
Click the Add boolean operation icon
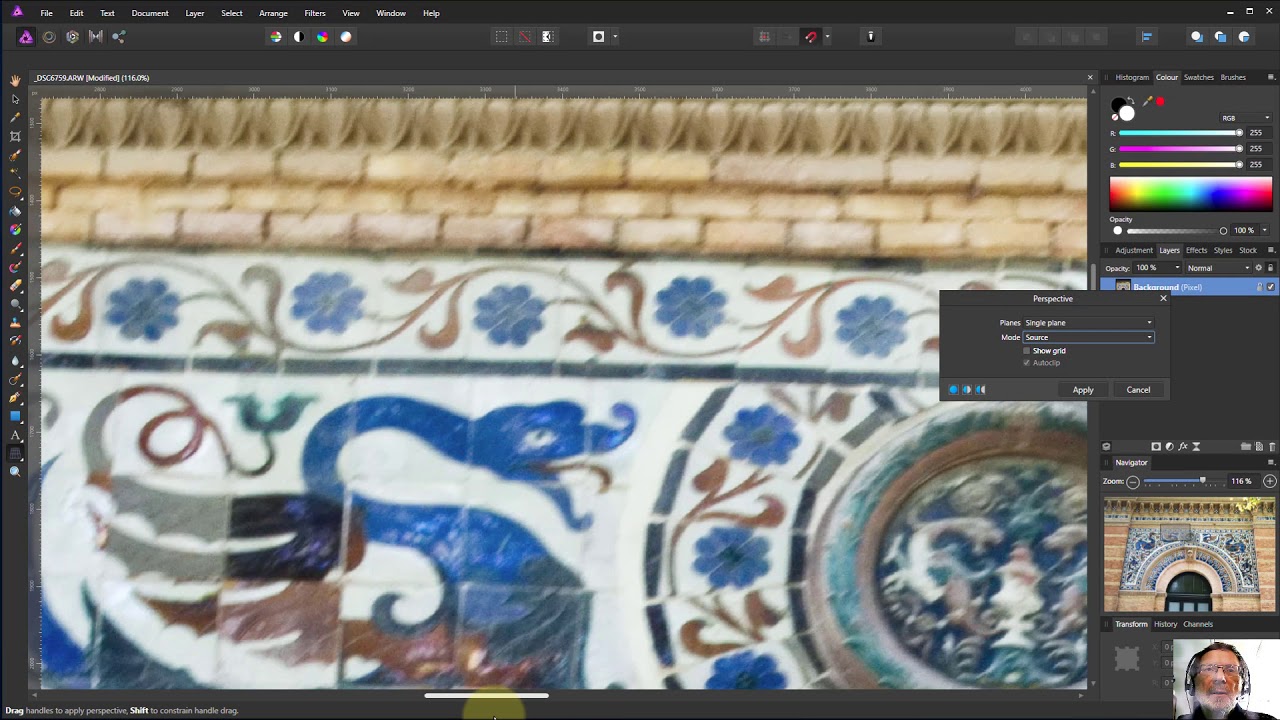click(1196, 37)
